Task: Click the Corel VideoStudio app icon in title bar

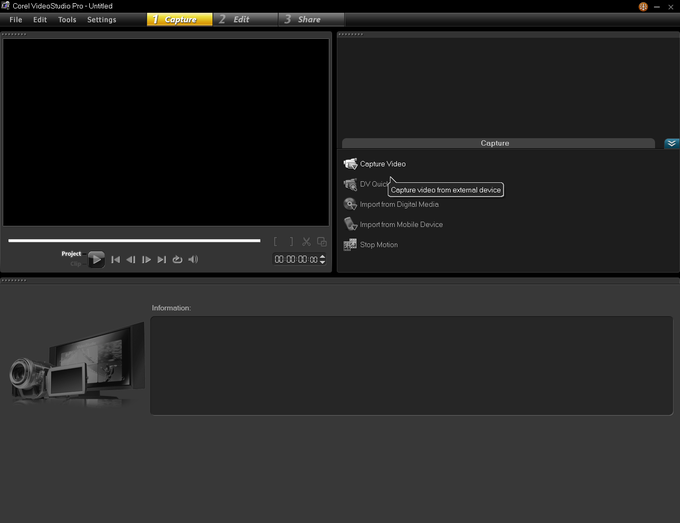Action: point(5,6)
